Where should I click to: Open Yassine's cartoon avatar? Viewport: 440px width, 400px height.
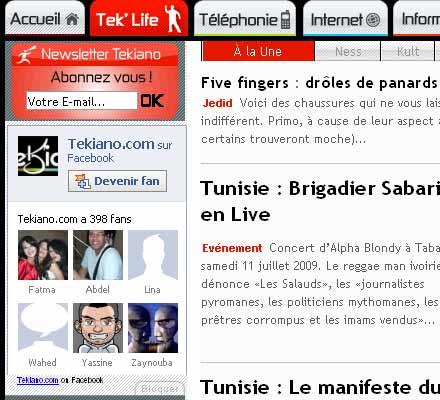pyautogui.click(x=98, y=328)
